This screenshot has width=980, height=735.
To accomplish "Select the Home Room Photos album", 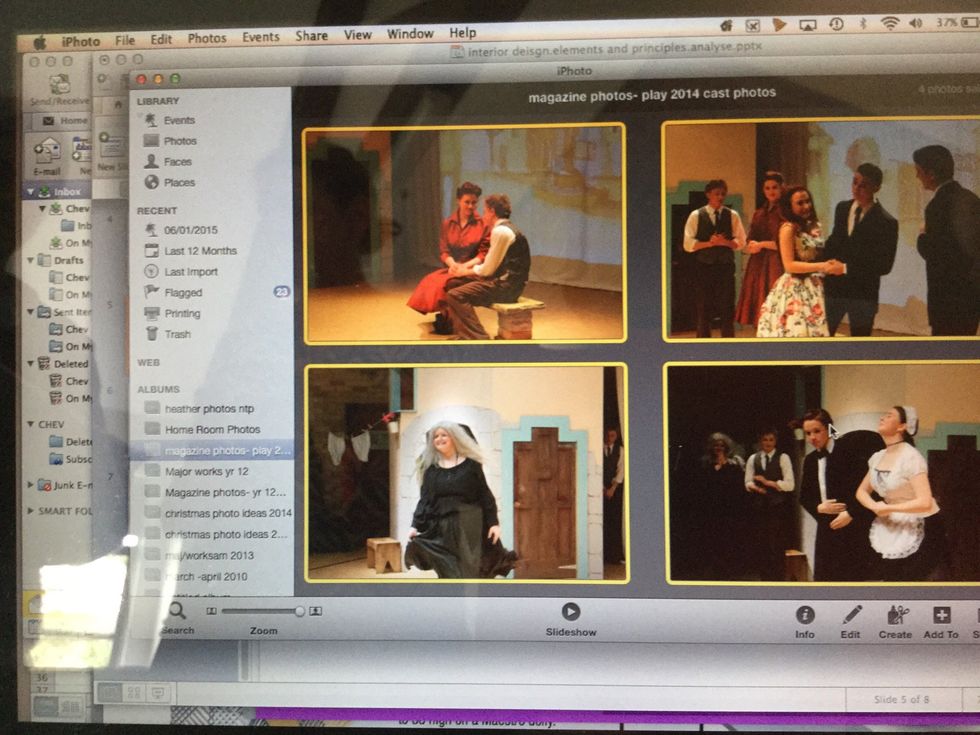I will pyautogui.click(x=213, y=429).
